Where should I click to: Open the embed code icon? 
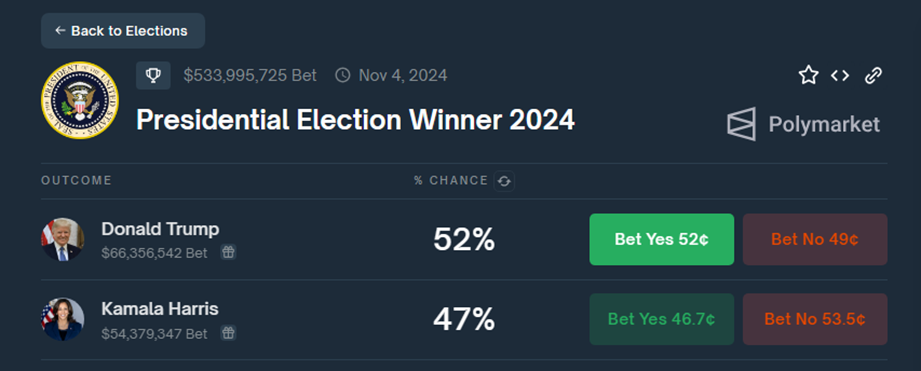coord(840,75)
